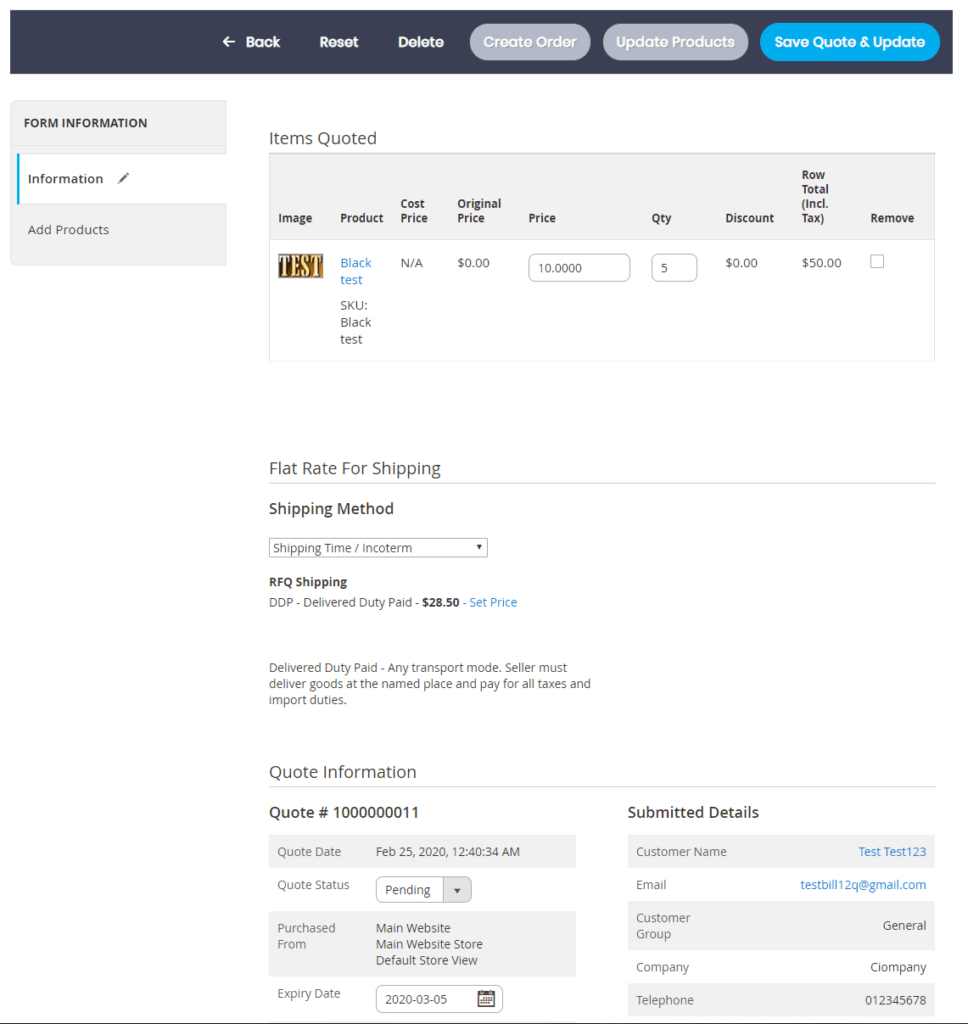Focus the Price field showing 10.0000
Screen dimensions: 968x1024
[x=579, y=268]
